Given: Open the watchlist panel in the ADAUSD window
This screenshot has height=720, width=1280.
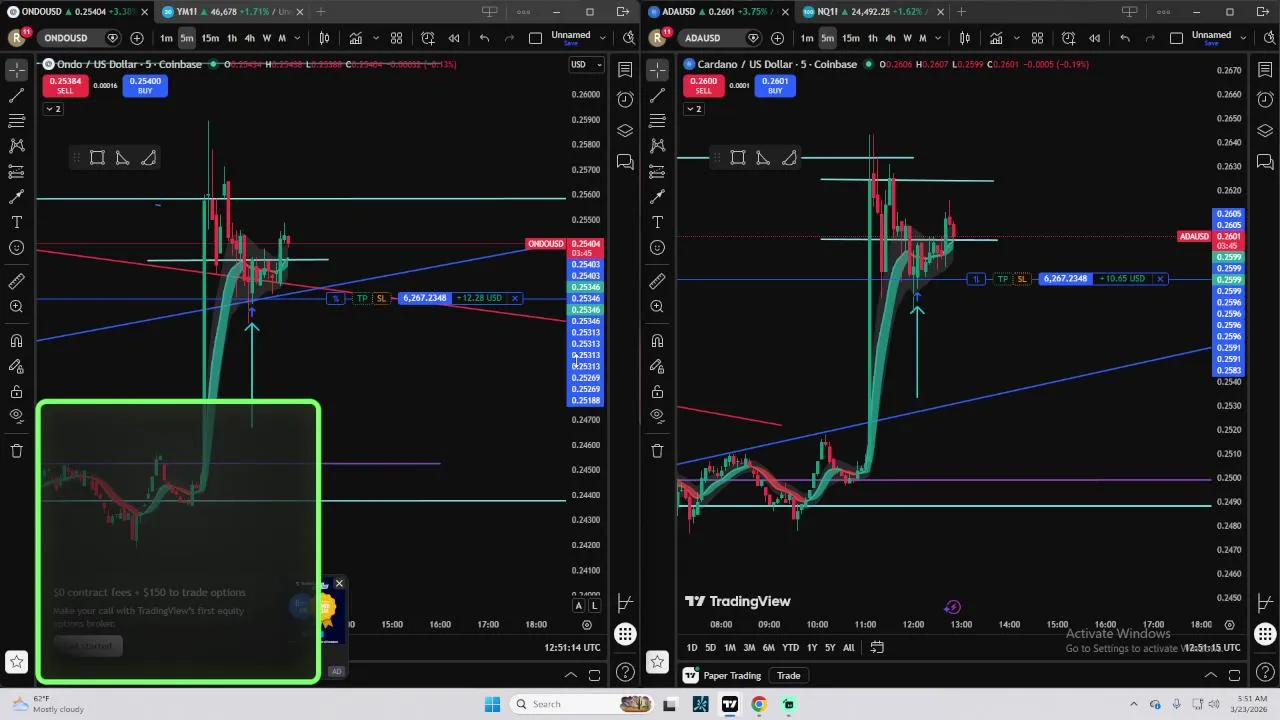Looking at the screenshot, I should coord(1265,70).
